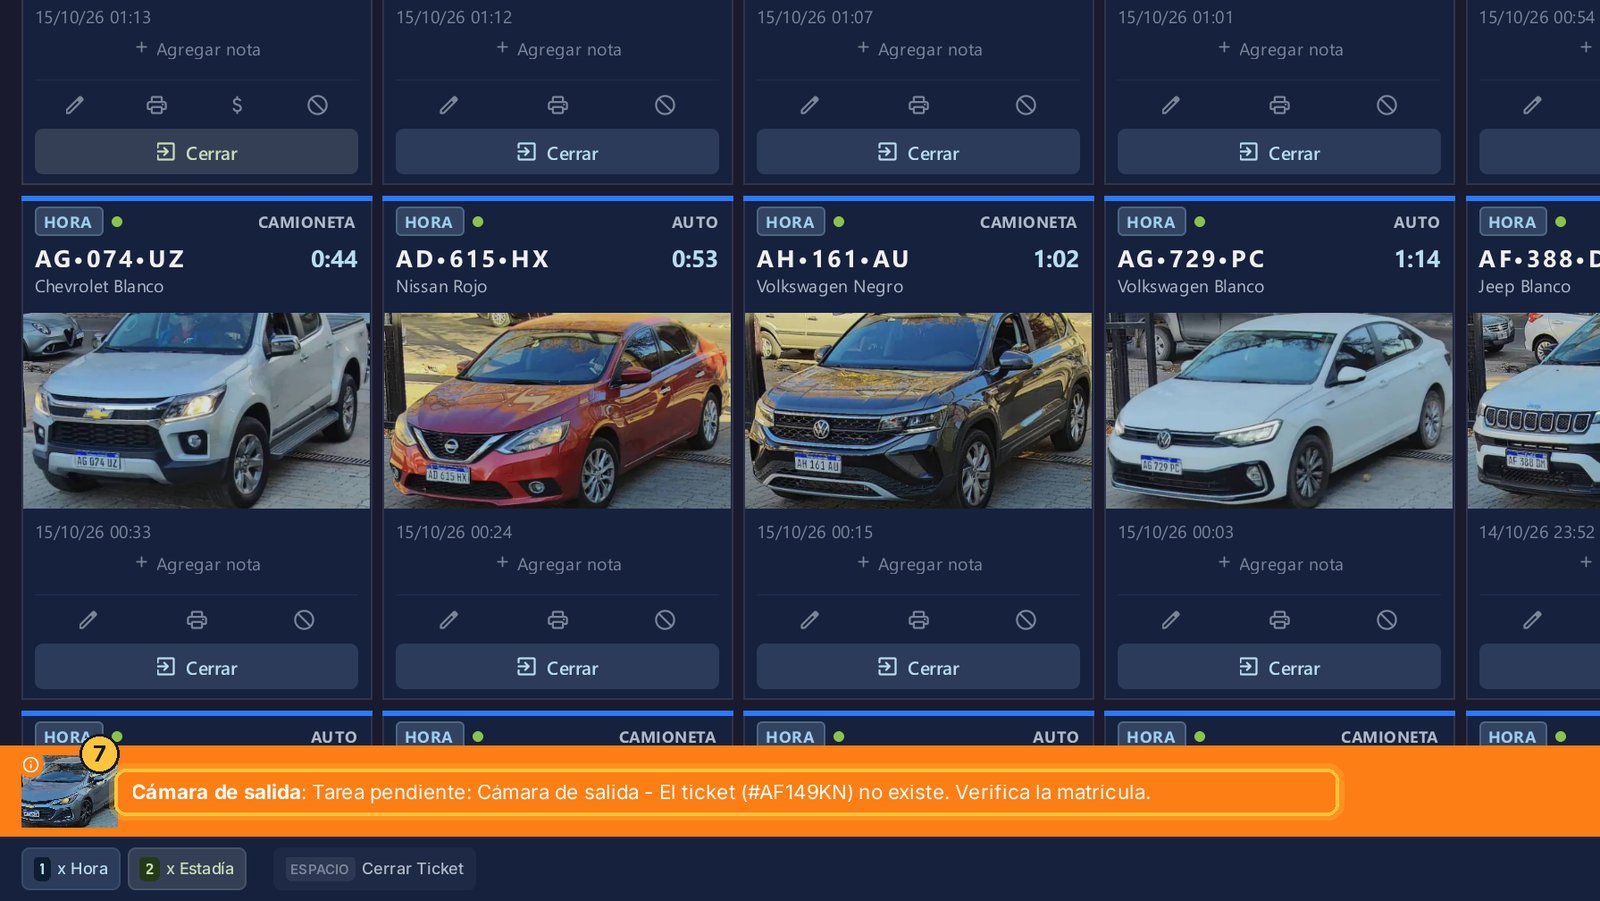Screen dimensions: 1600x901
Task: Open the white Chevrolet pickup photo
Action: 196,411
